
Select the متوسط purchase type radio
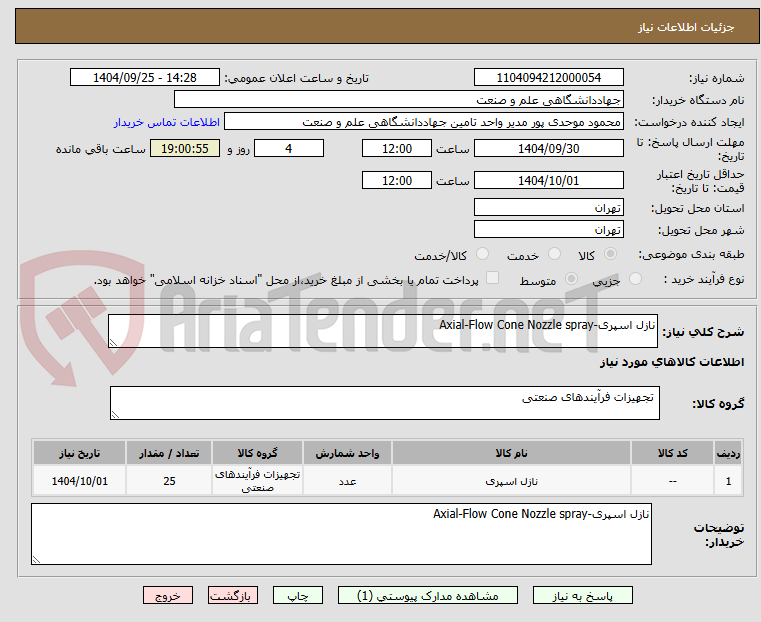pos(571,278)
